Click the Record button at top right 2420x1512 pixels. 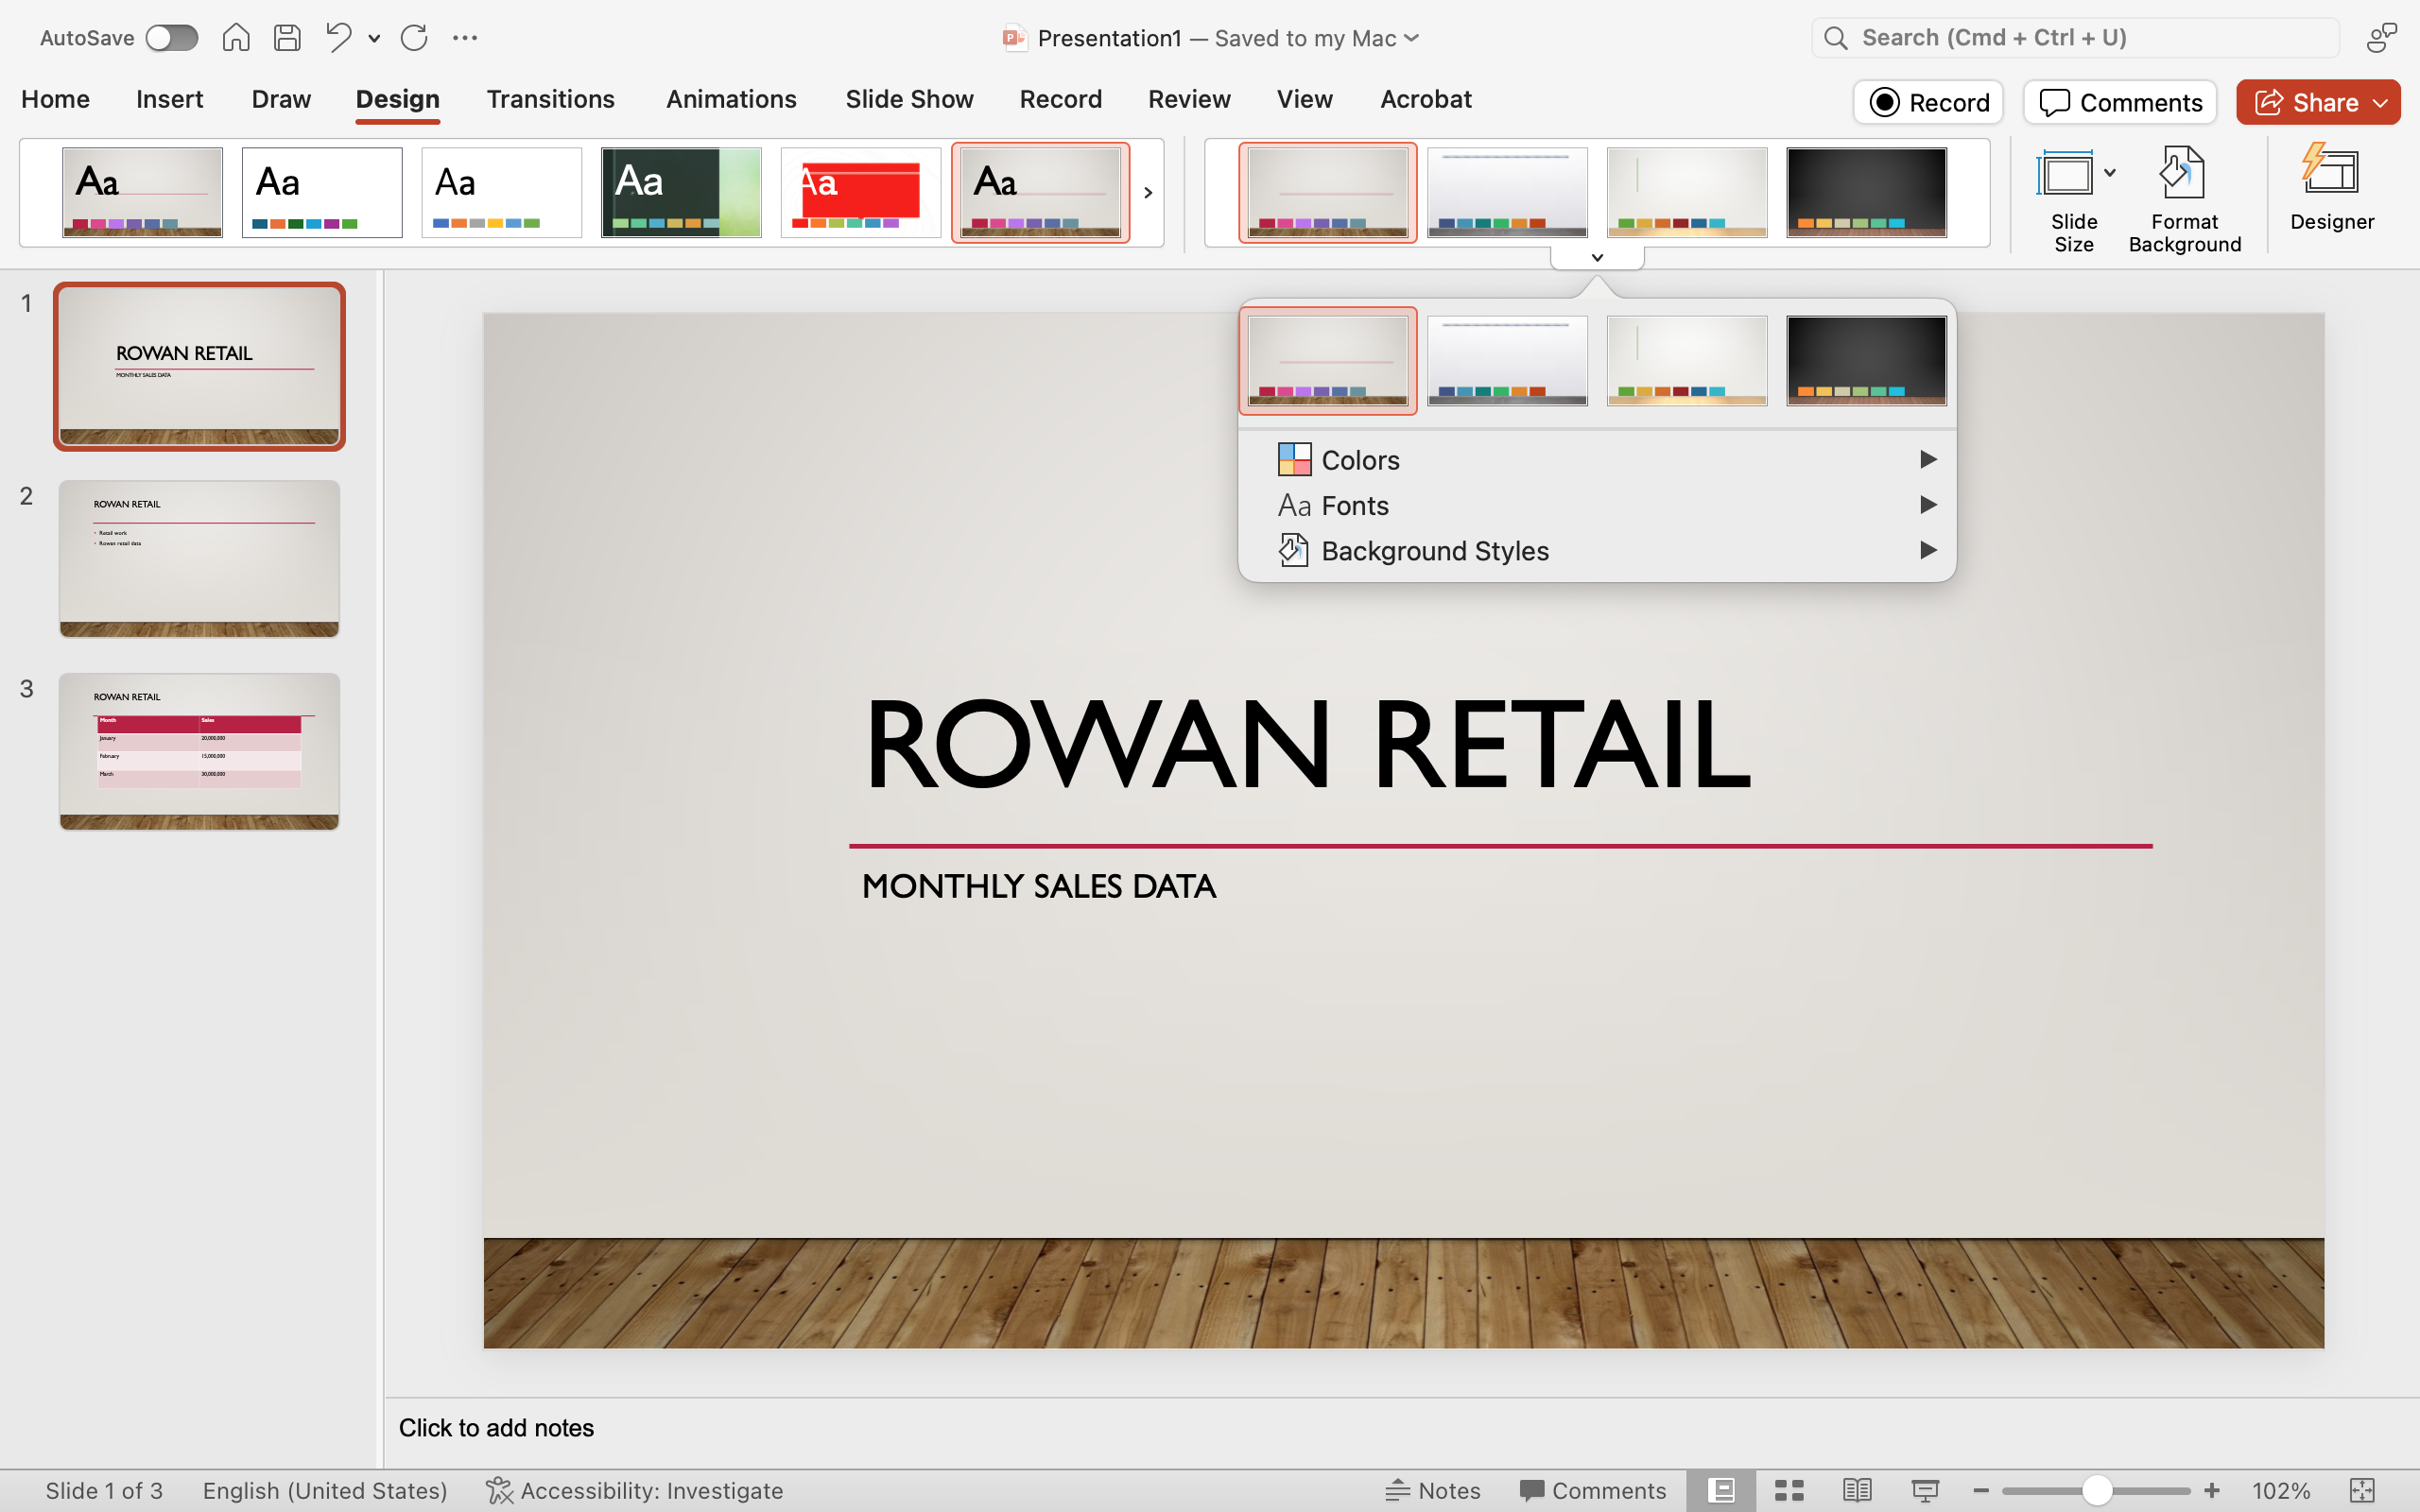point(1928,102)
